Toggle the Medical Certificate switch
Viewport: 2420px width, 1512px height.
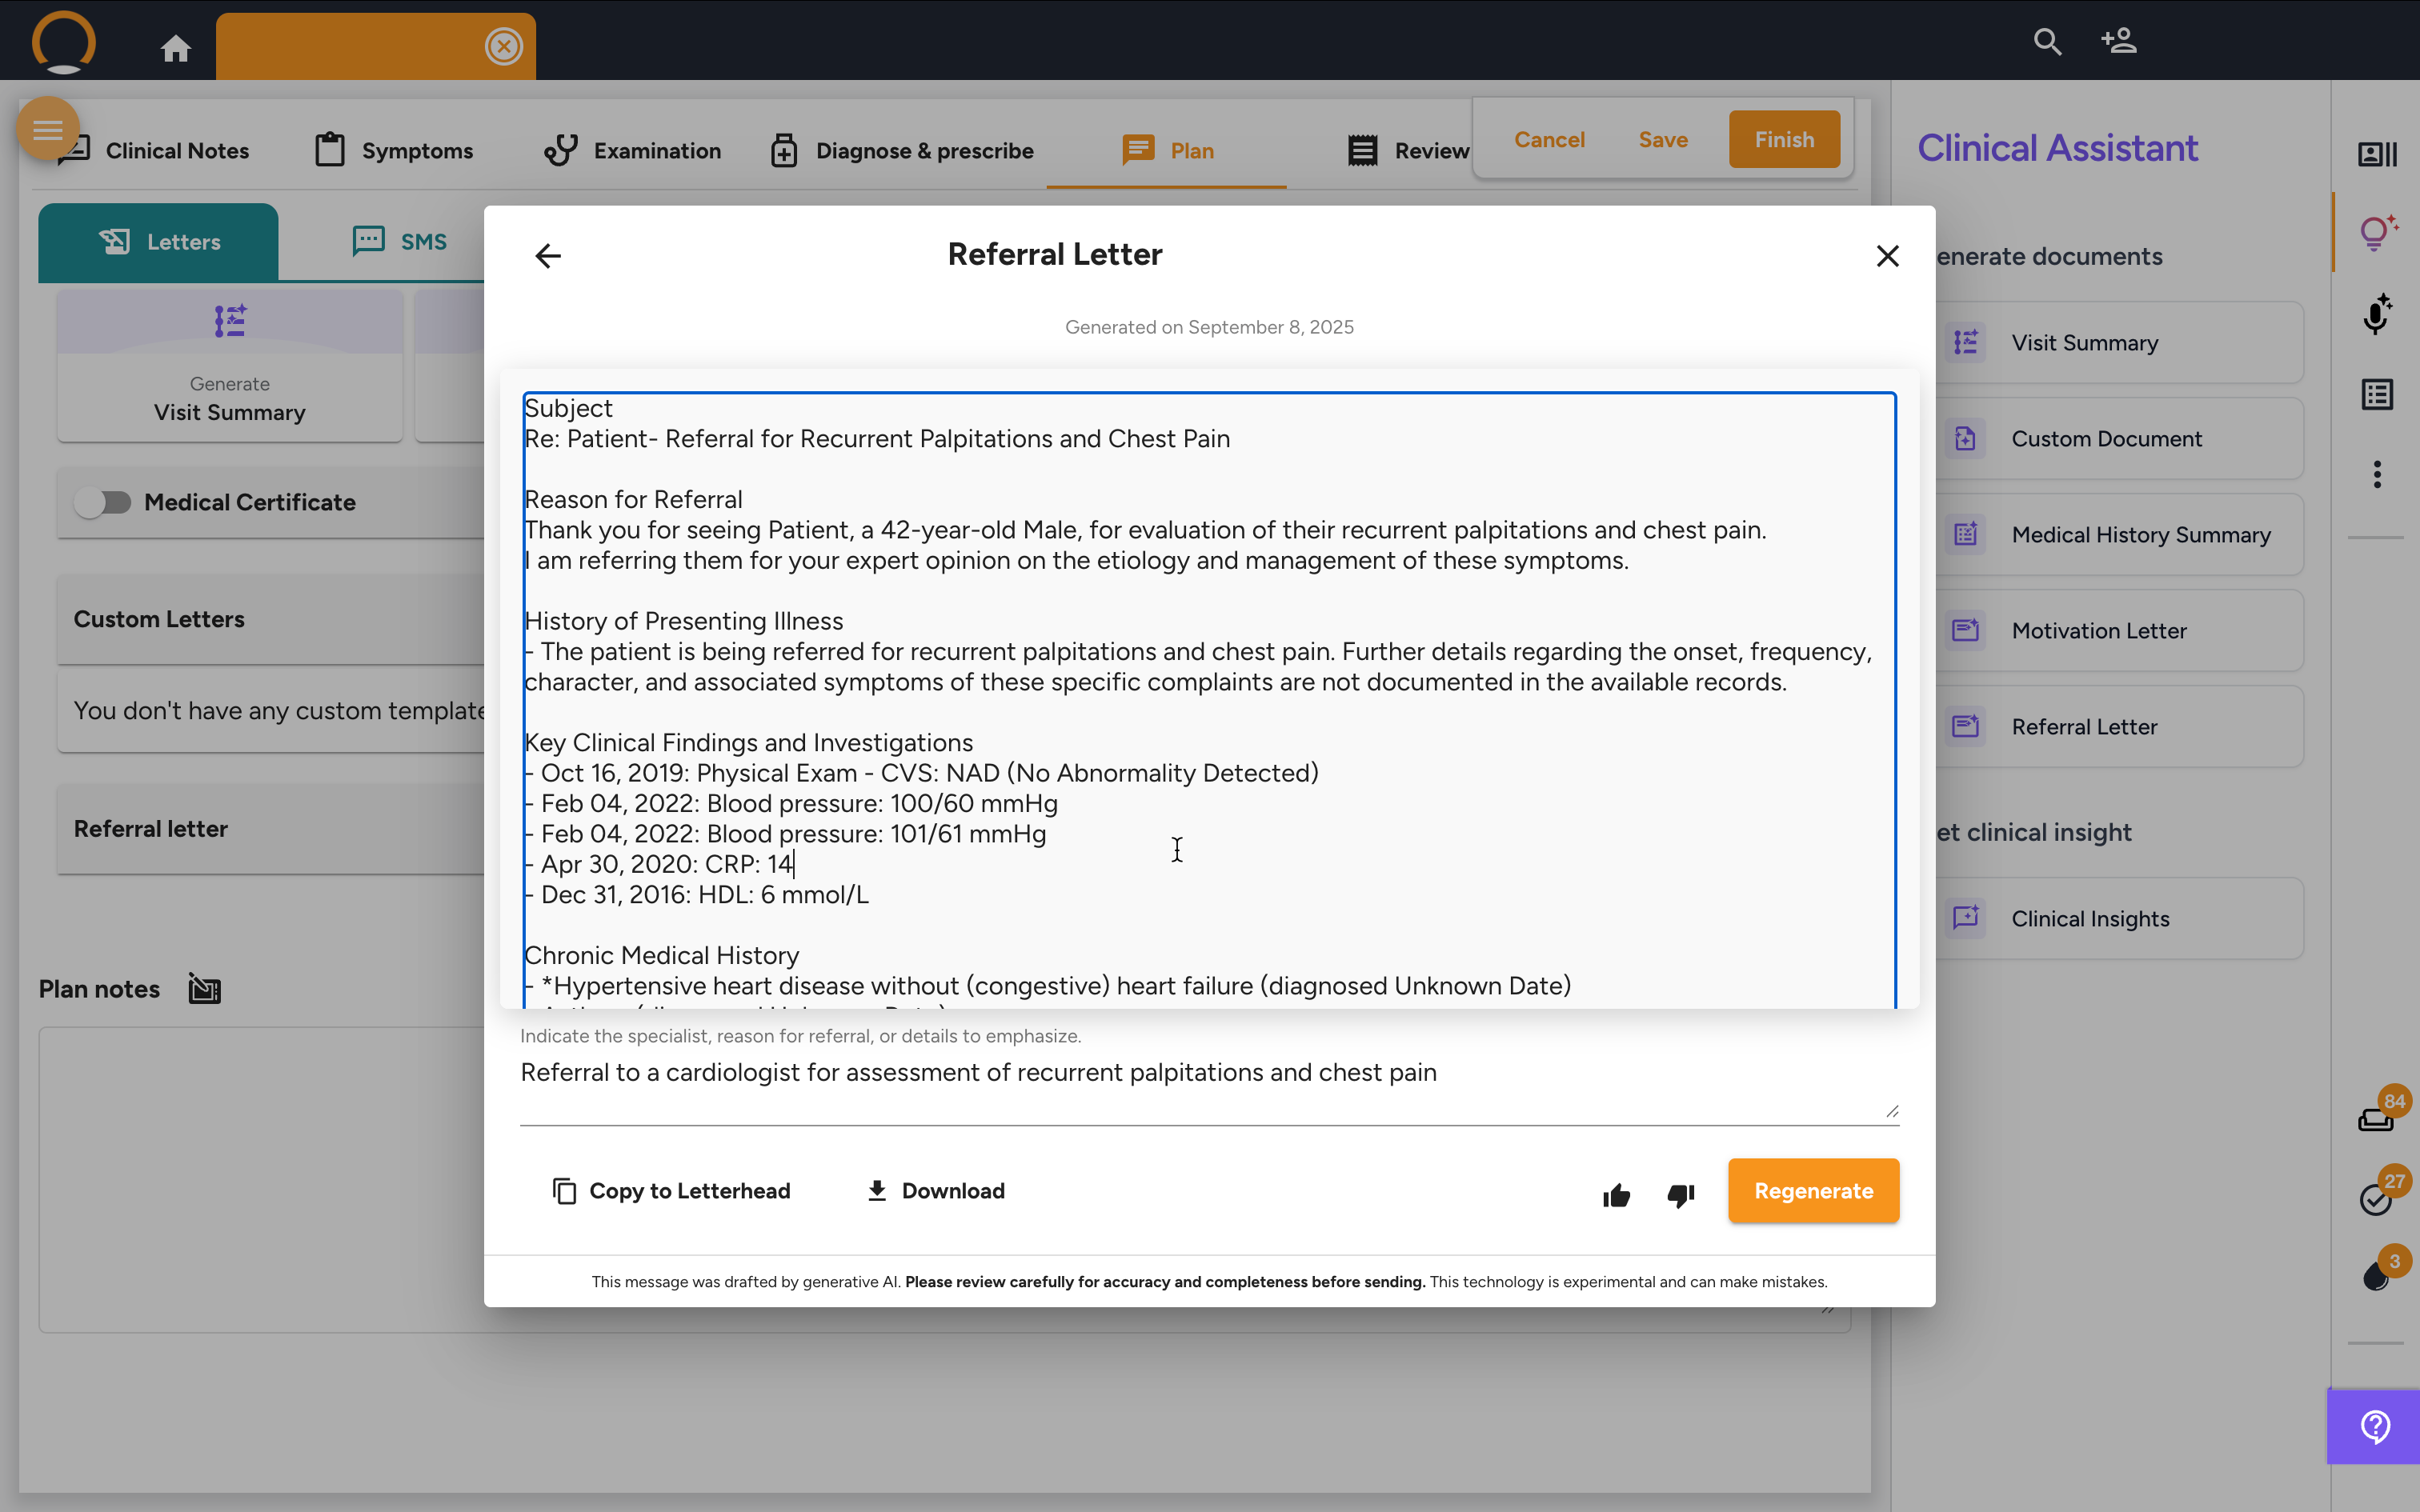click(103, 502)
